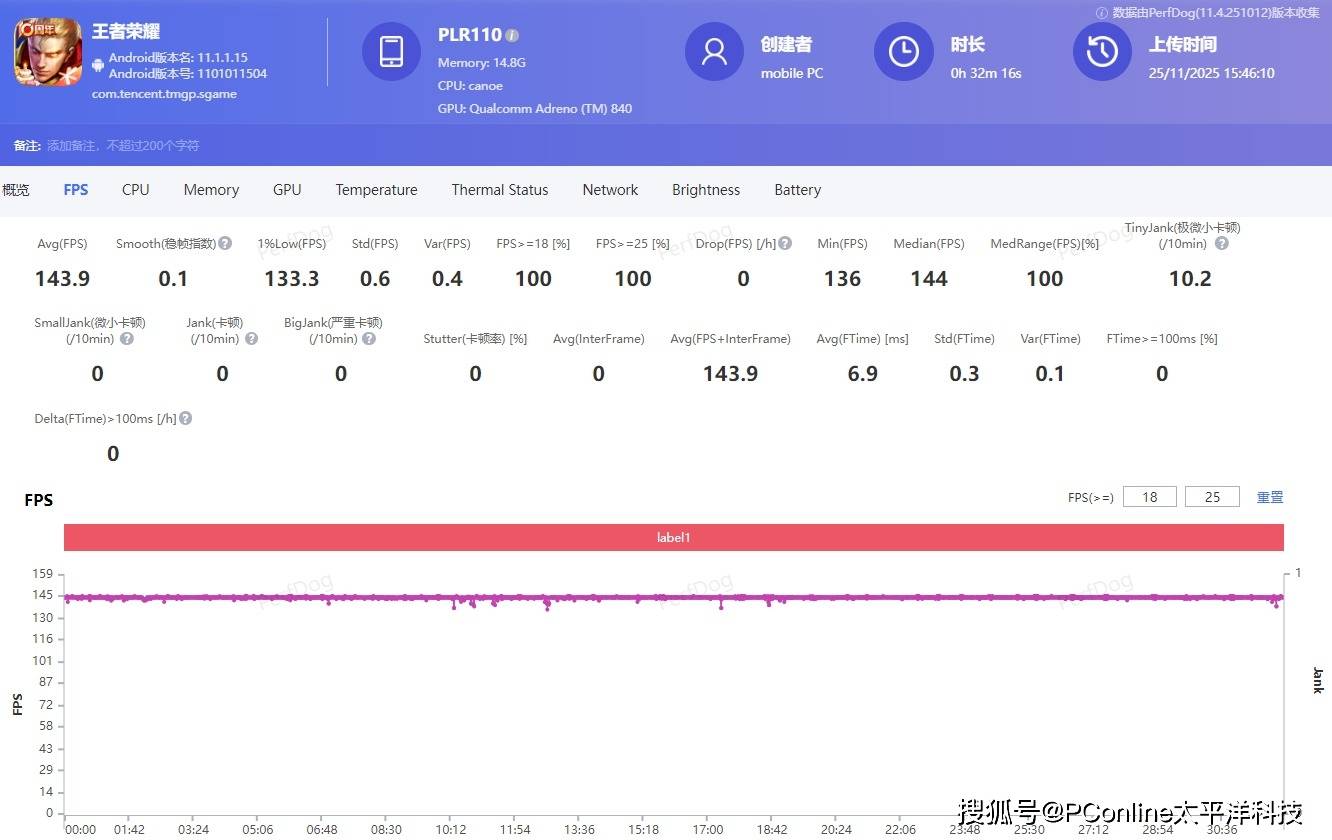The image size is (1332, 840).
Task: Click the creator user profile icon
Action: tap(714, 52)
